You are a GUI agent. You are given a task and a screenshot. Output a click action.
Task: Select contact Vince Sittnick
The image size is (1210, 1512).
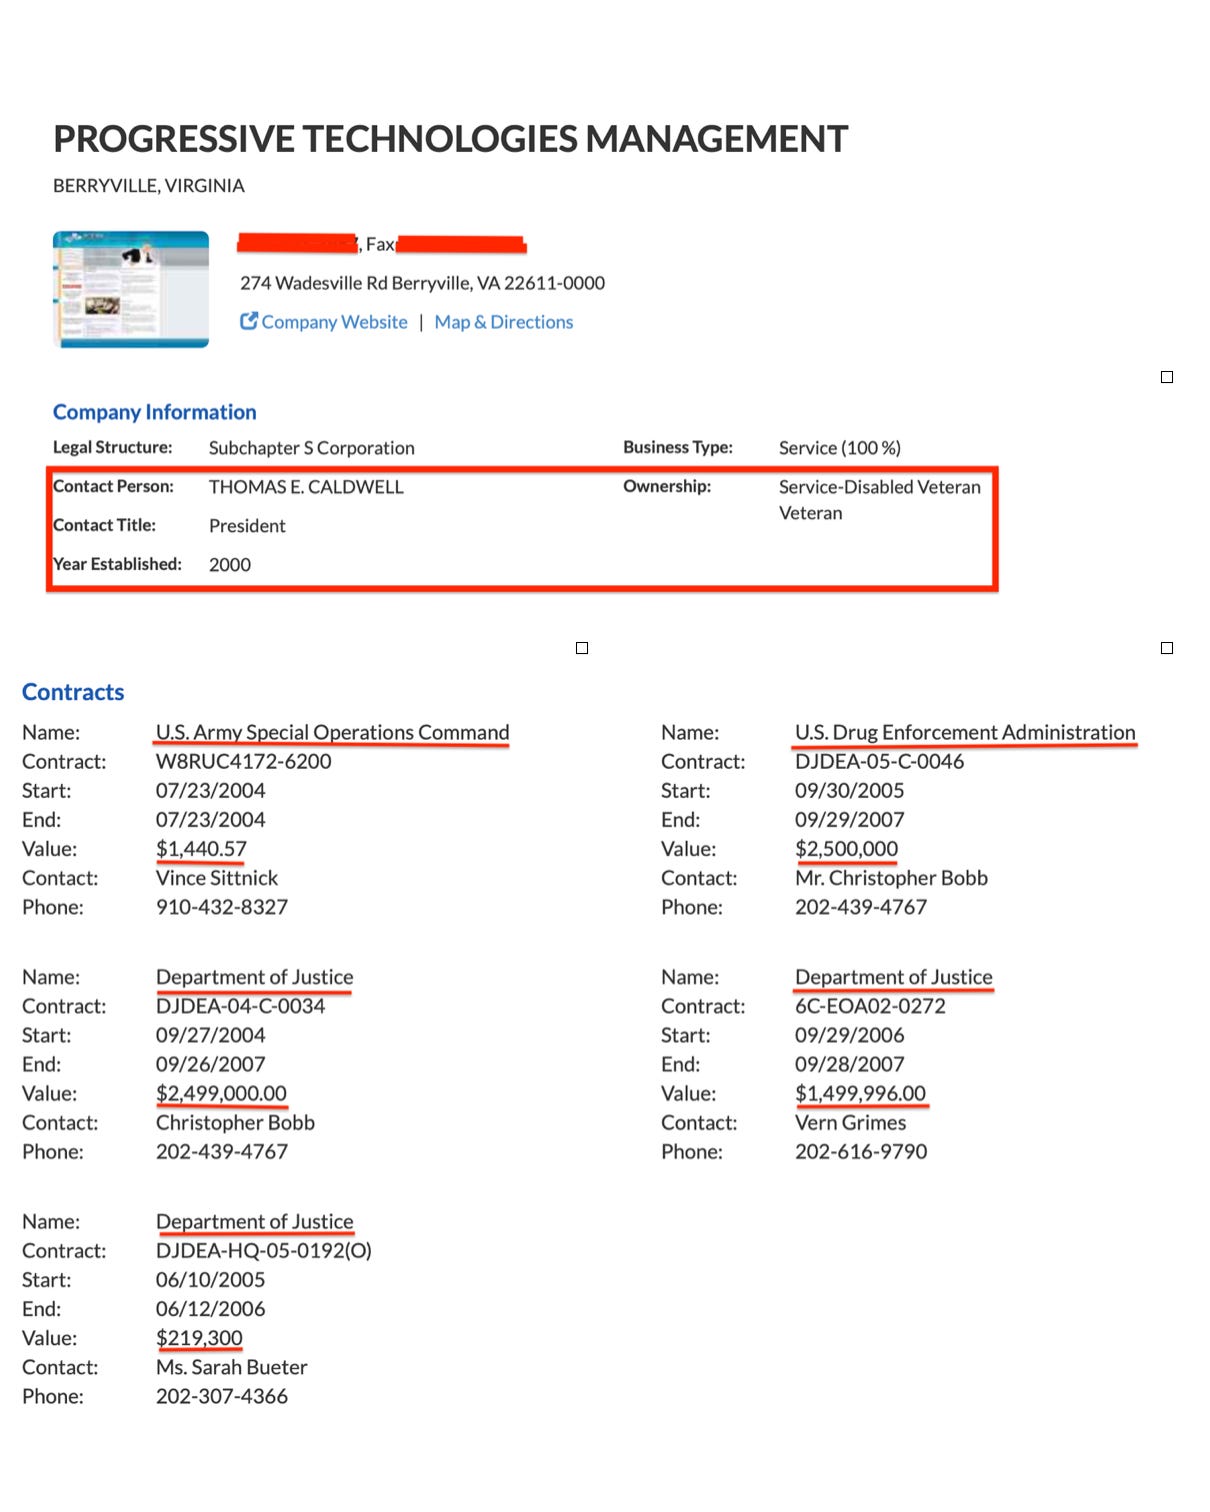click(216, 878)
